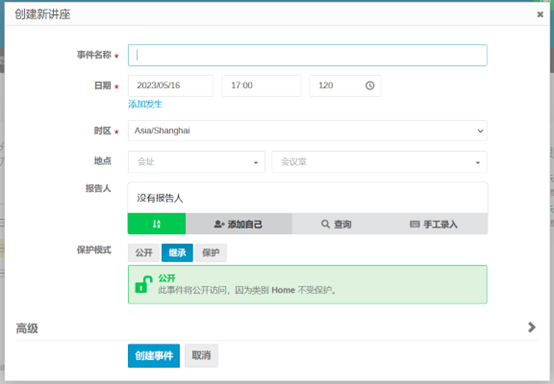Click the time field showing 17:00
554x384 pixels.
coord(261,85)
